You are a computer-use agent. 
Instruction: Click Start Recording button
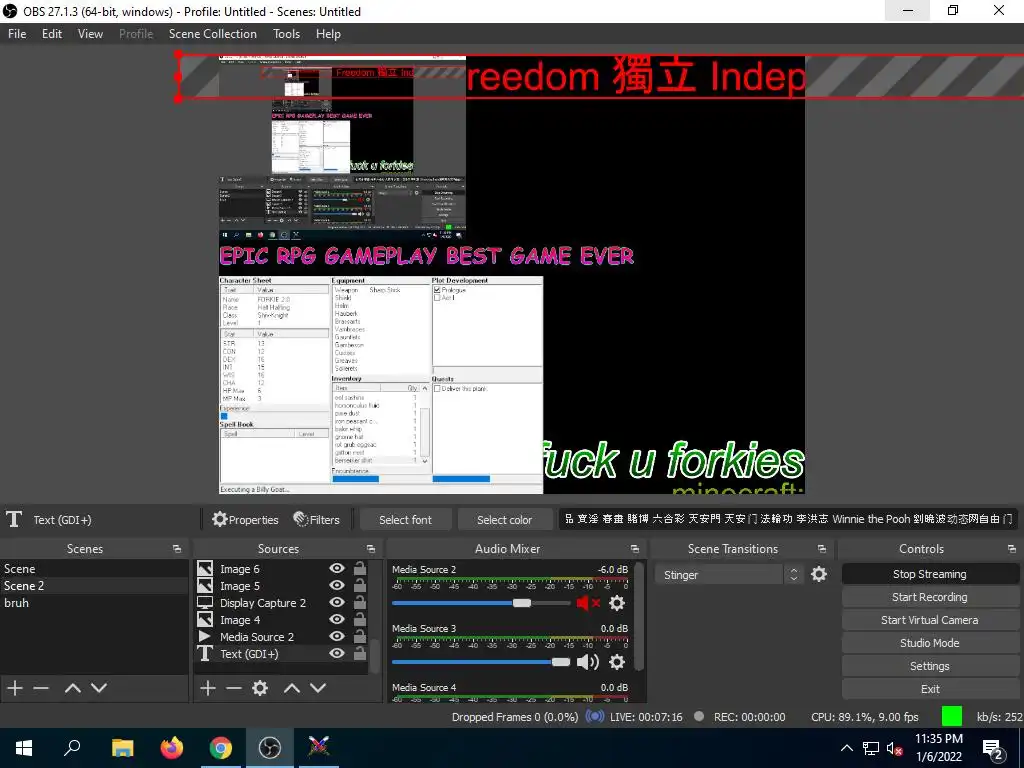coord(930,597)
